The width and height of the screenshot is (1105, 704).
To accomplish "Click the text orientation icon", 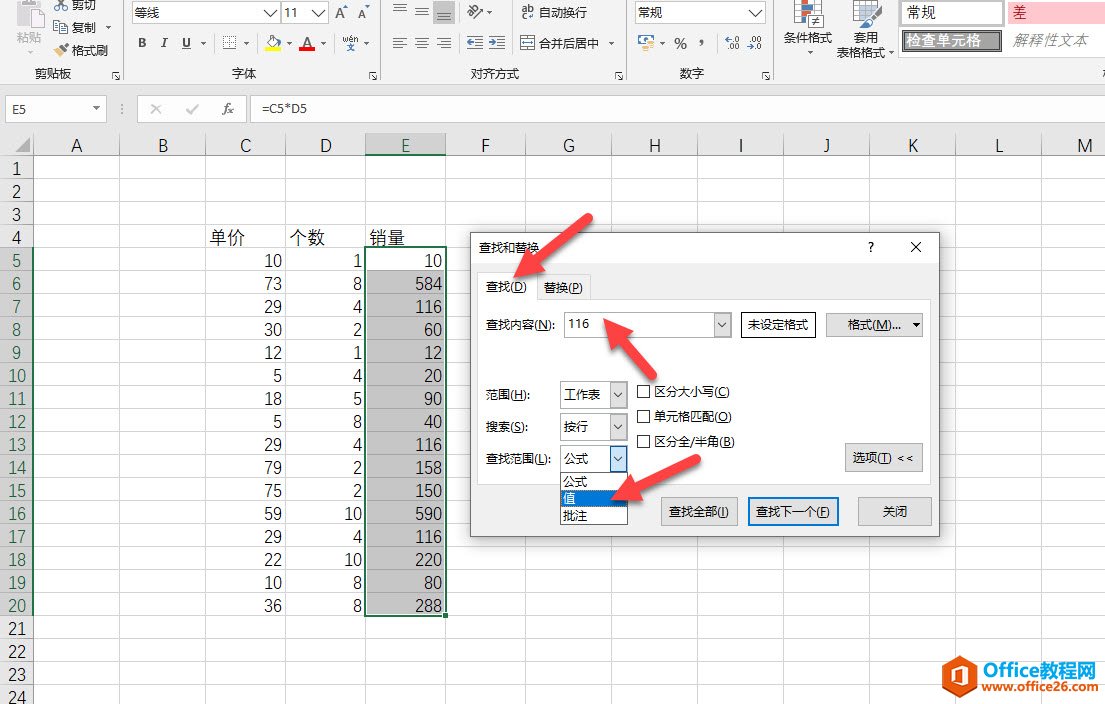I will tap(476, 11).
